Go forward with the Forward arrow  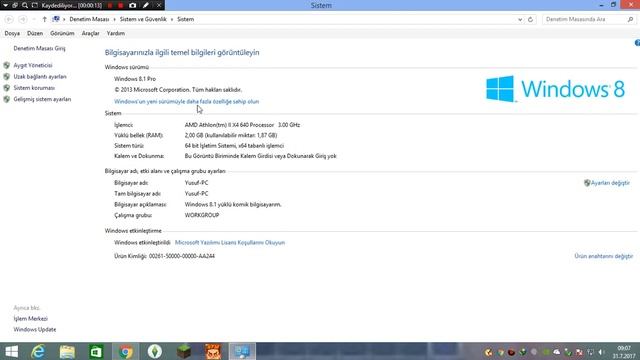point(22,19)
